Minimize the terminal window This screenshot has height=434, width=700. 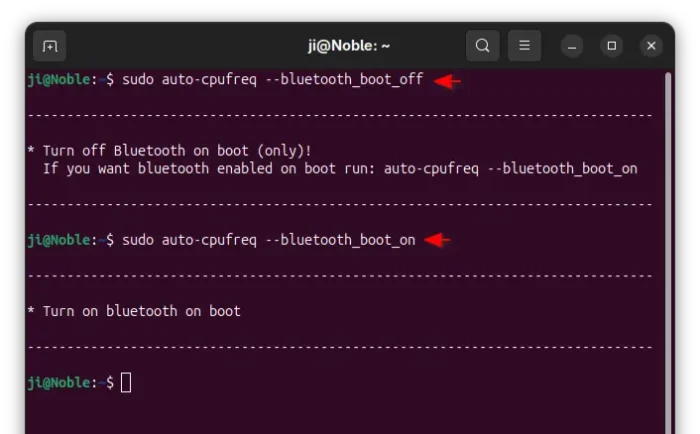pyautogui.click(x=572, y=46)
